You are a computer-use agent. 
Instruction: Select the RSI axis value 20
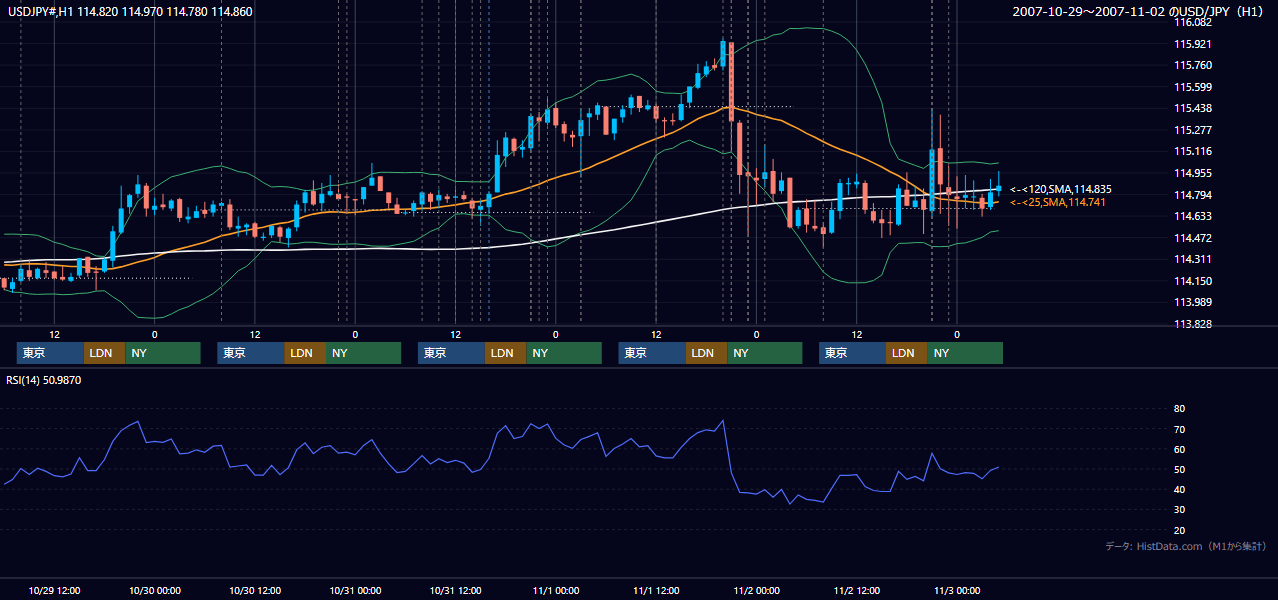pyautogui.click(x=1179, y=530)
